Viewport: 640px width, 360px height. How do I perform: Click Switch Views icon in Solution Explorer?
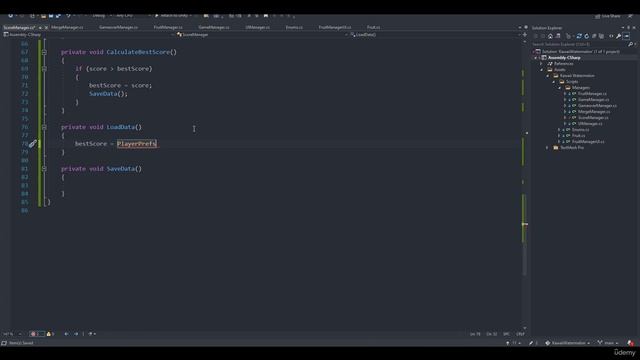[x=558, y=36]
